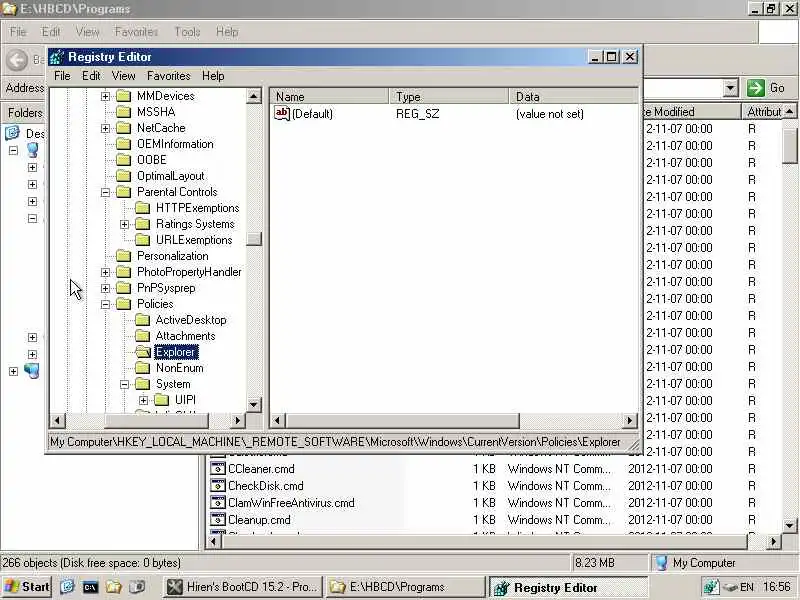Viewport: 800px width, 600px height.
Task: Open the Address bar dropdown arrow
Action: point(731,88)
